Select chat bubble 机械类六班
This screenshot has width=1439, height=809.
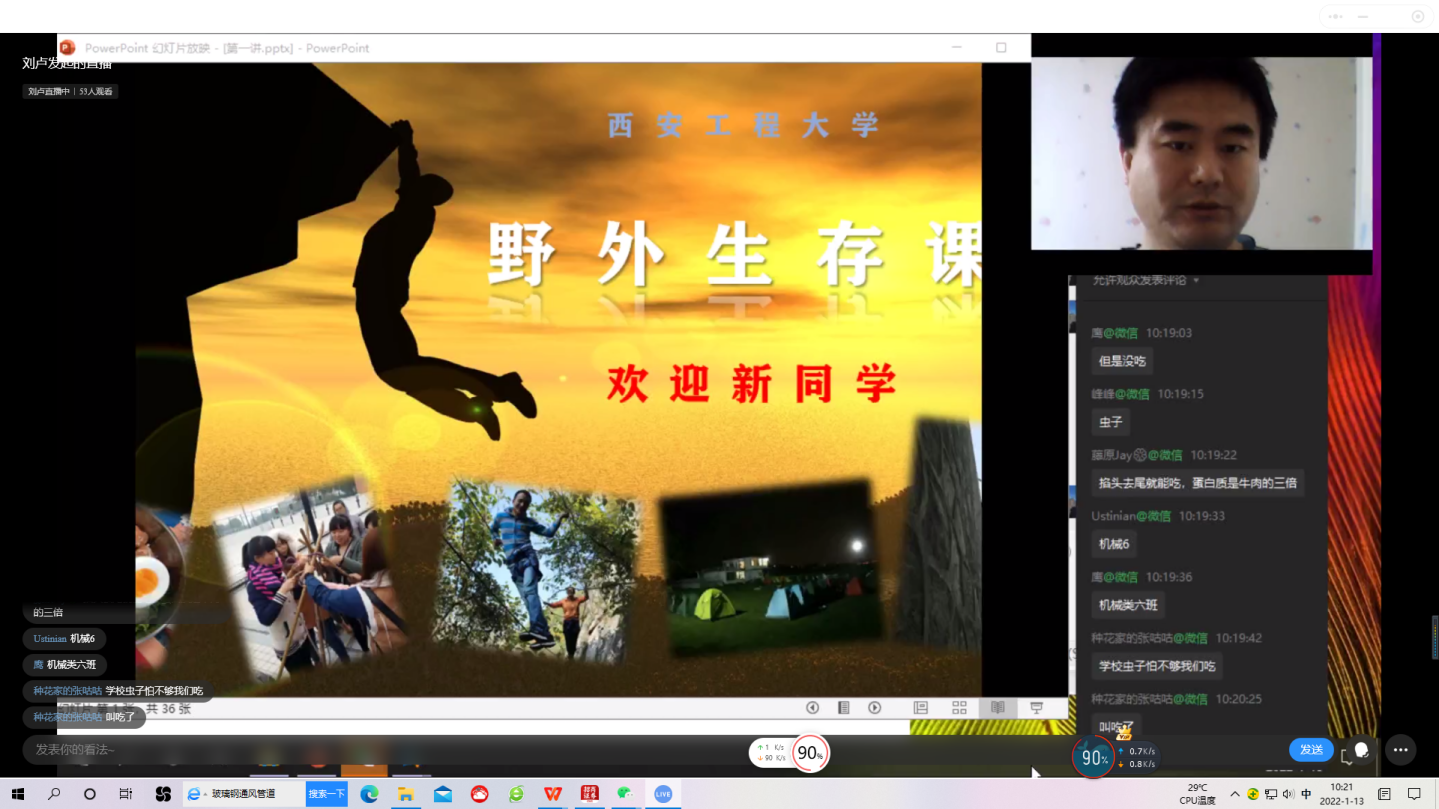(x=1128, y=605)
